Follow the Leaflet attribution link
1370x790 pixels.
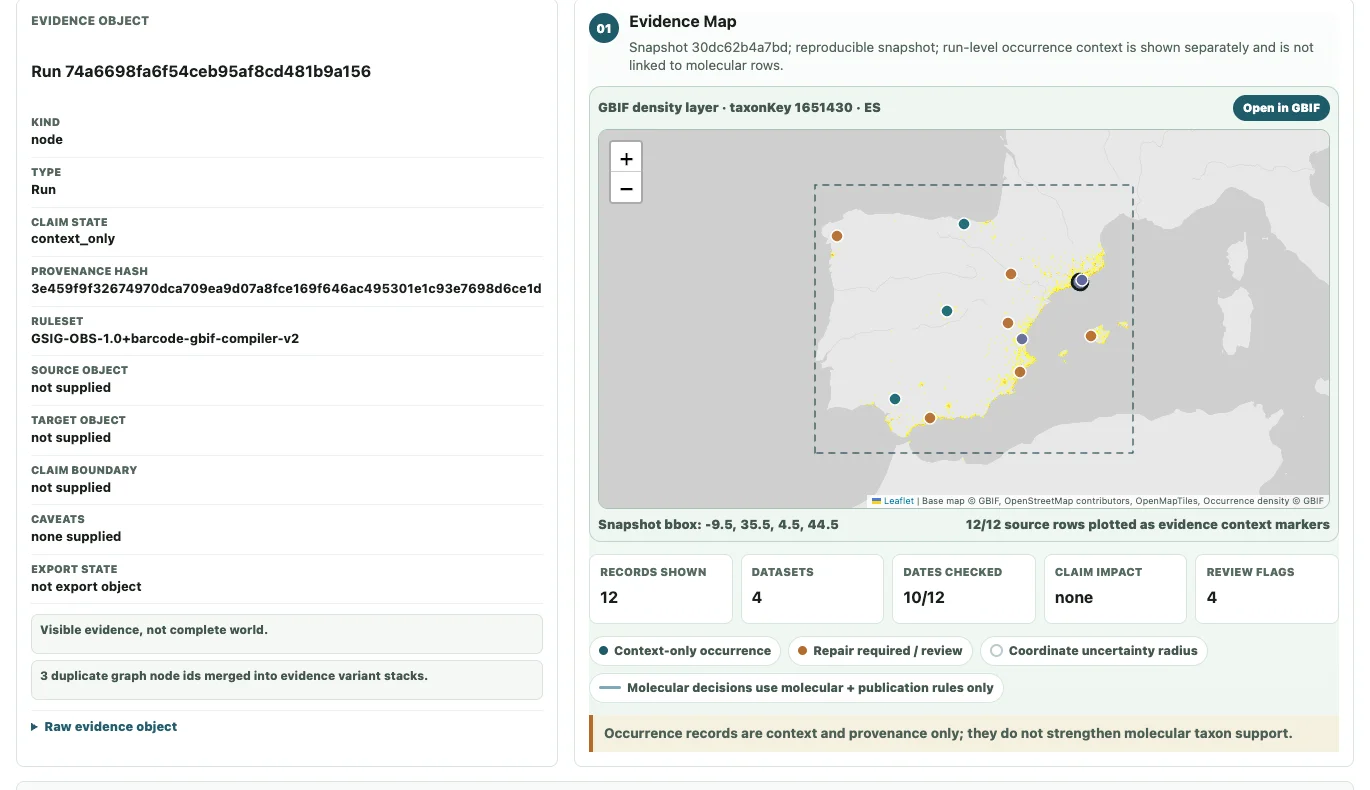coord(898,501)
